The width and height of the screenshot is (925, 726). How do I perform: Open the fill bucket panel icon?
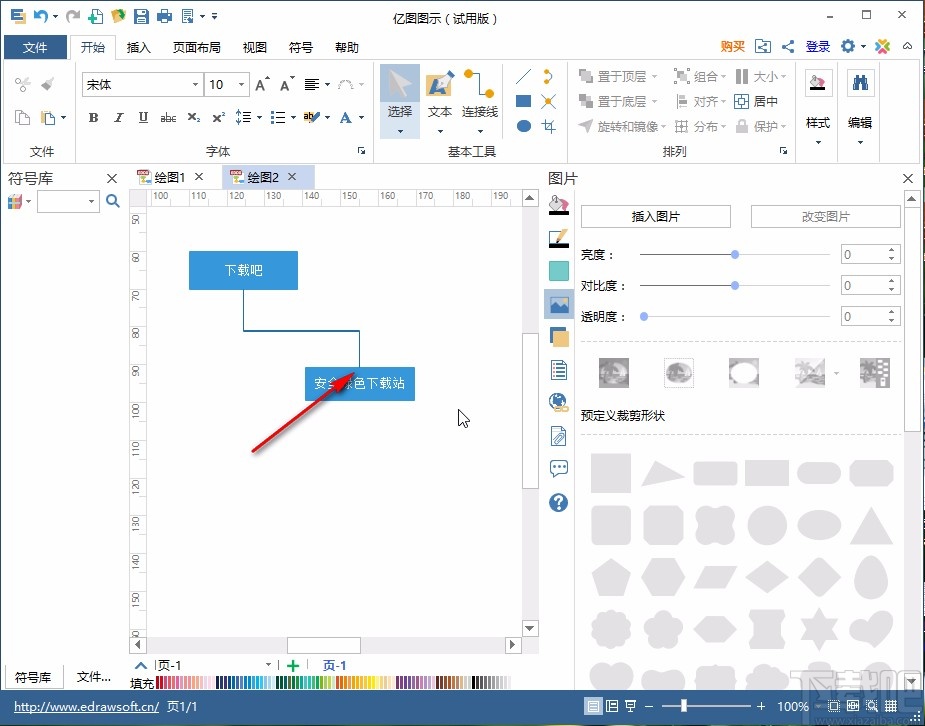[x=558, y=204]
